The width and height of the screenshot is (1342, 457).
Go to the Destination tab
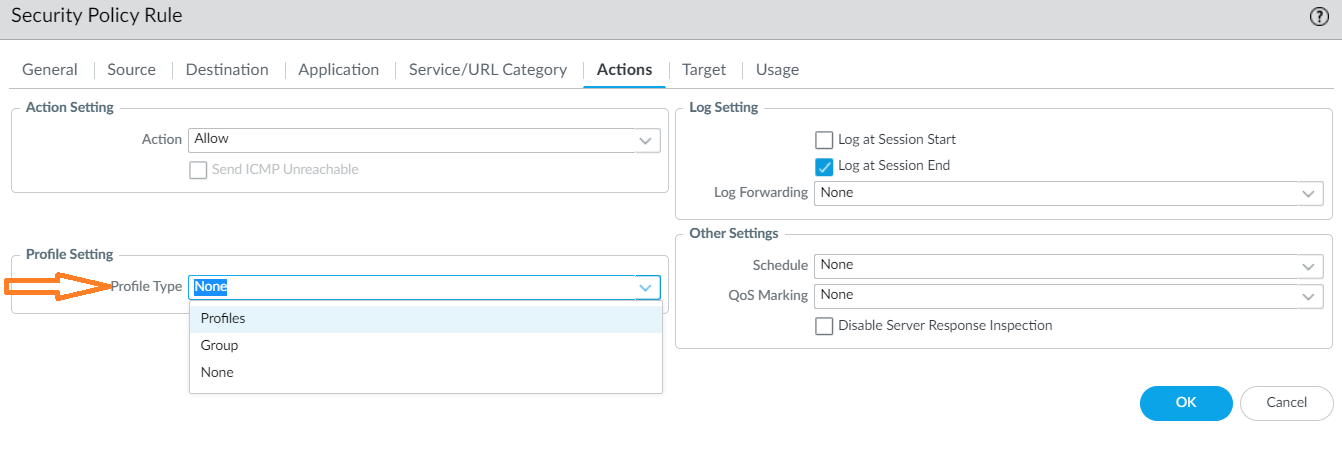coord(227,70)
